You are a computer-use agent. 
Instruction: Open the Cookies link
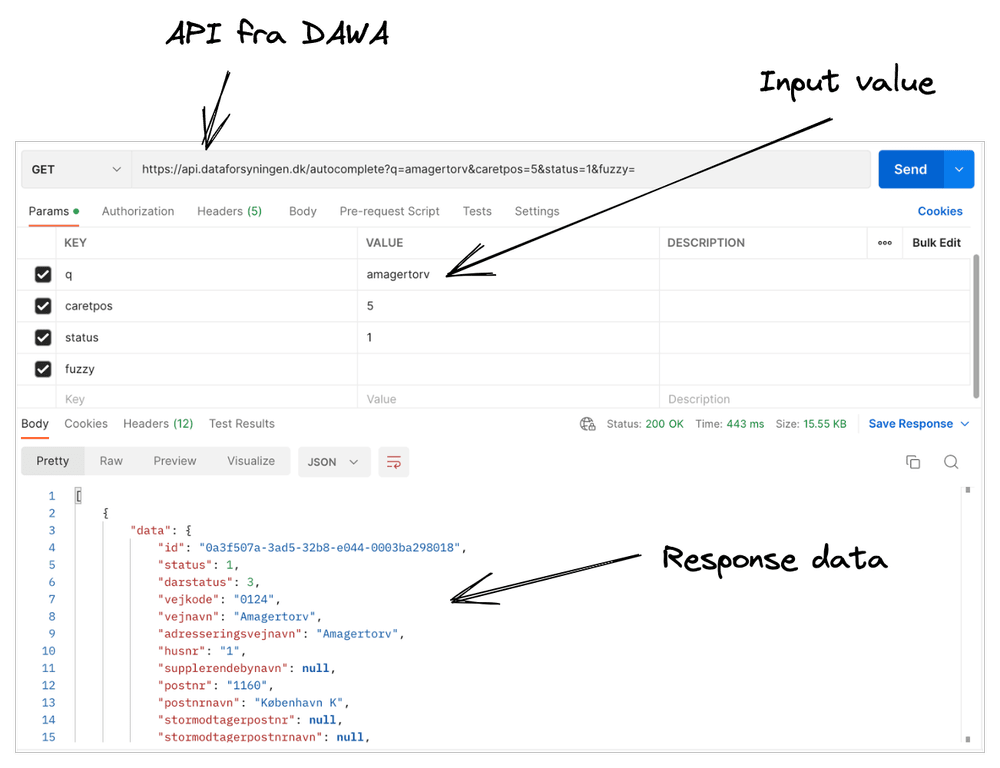coord(940,212)
